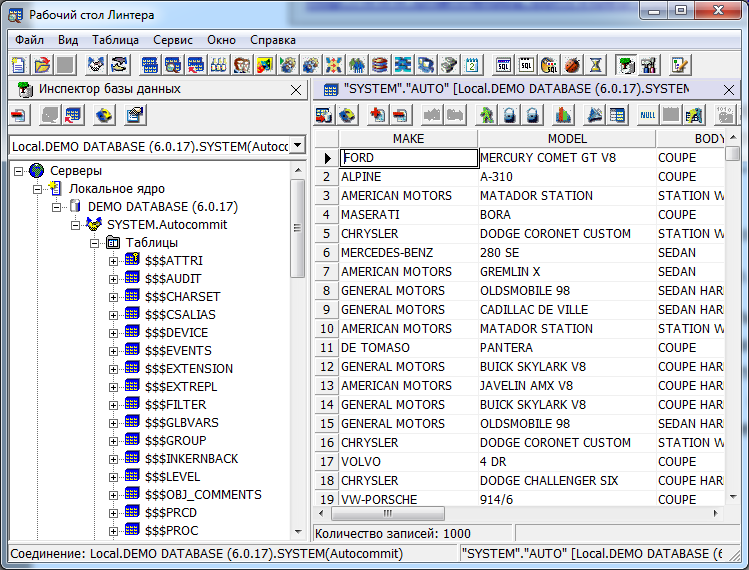This screenshot has height=570, width=749.
Task: Click the NULL button in table toolbar
Action: click(x=647, y=115)
